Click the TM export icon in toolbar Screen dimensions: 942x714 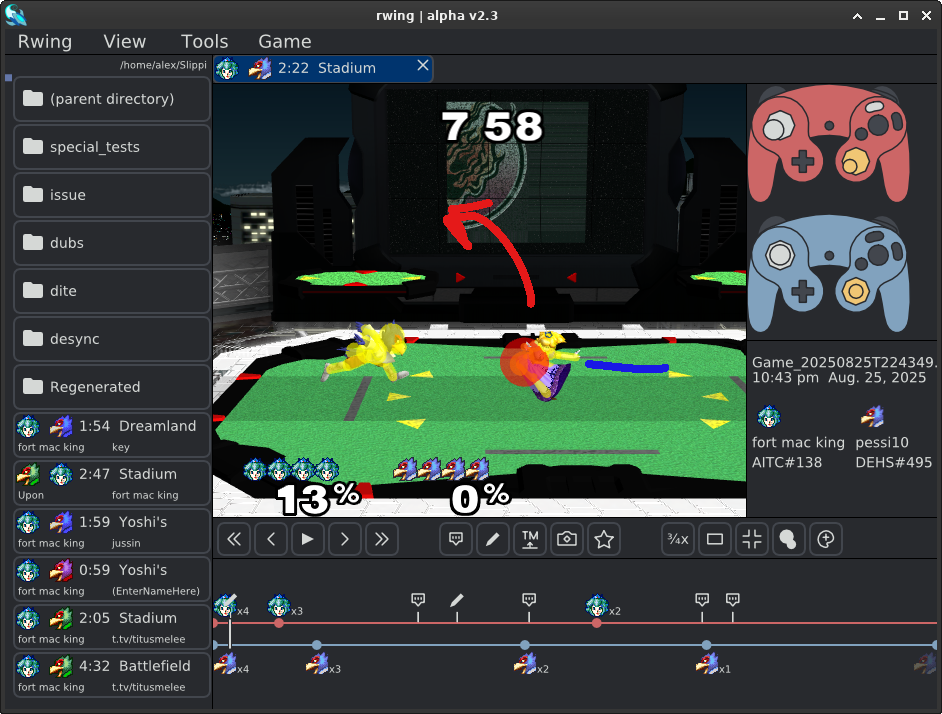[530, 539]
